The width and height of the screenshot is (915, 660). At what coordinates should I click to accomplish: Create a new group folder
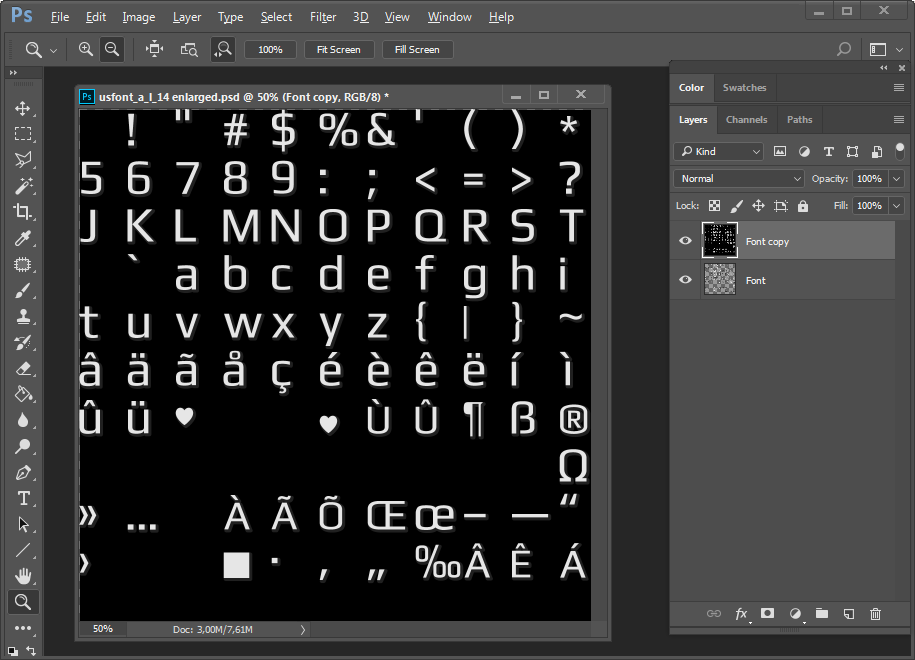coord(822,613)
